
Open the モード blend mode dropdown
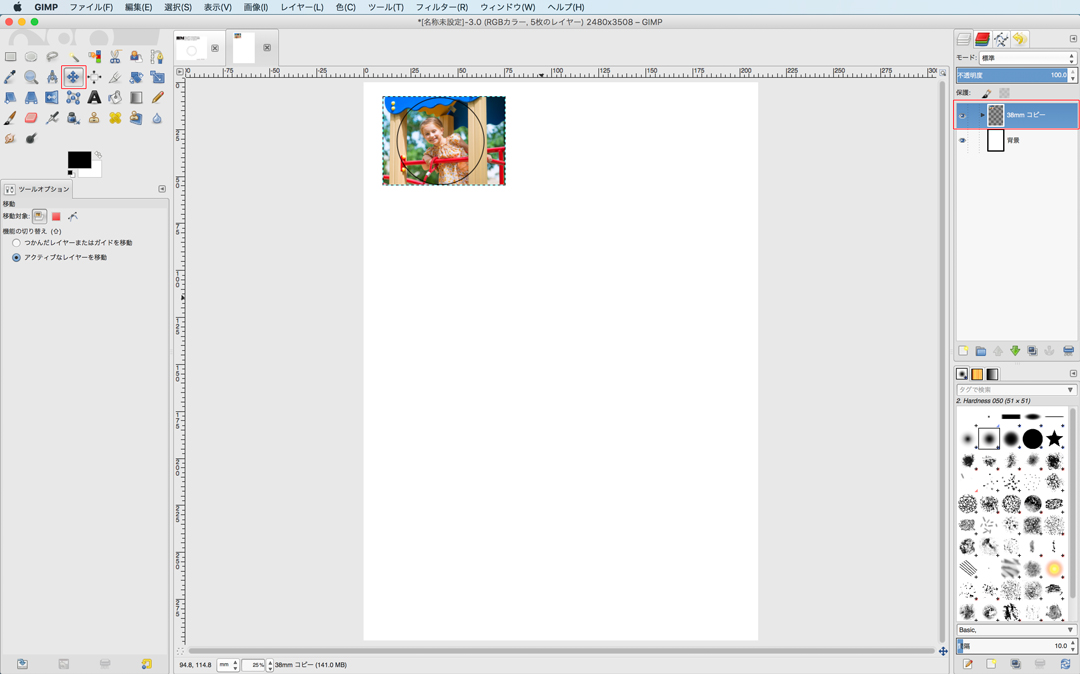point(1027,58)
